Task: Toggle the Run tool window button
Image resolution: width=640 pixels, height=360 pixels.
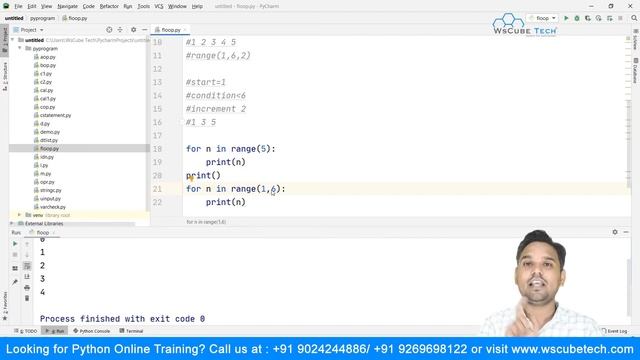Action: (x=55, y=331)
